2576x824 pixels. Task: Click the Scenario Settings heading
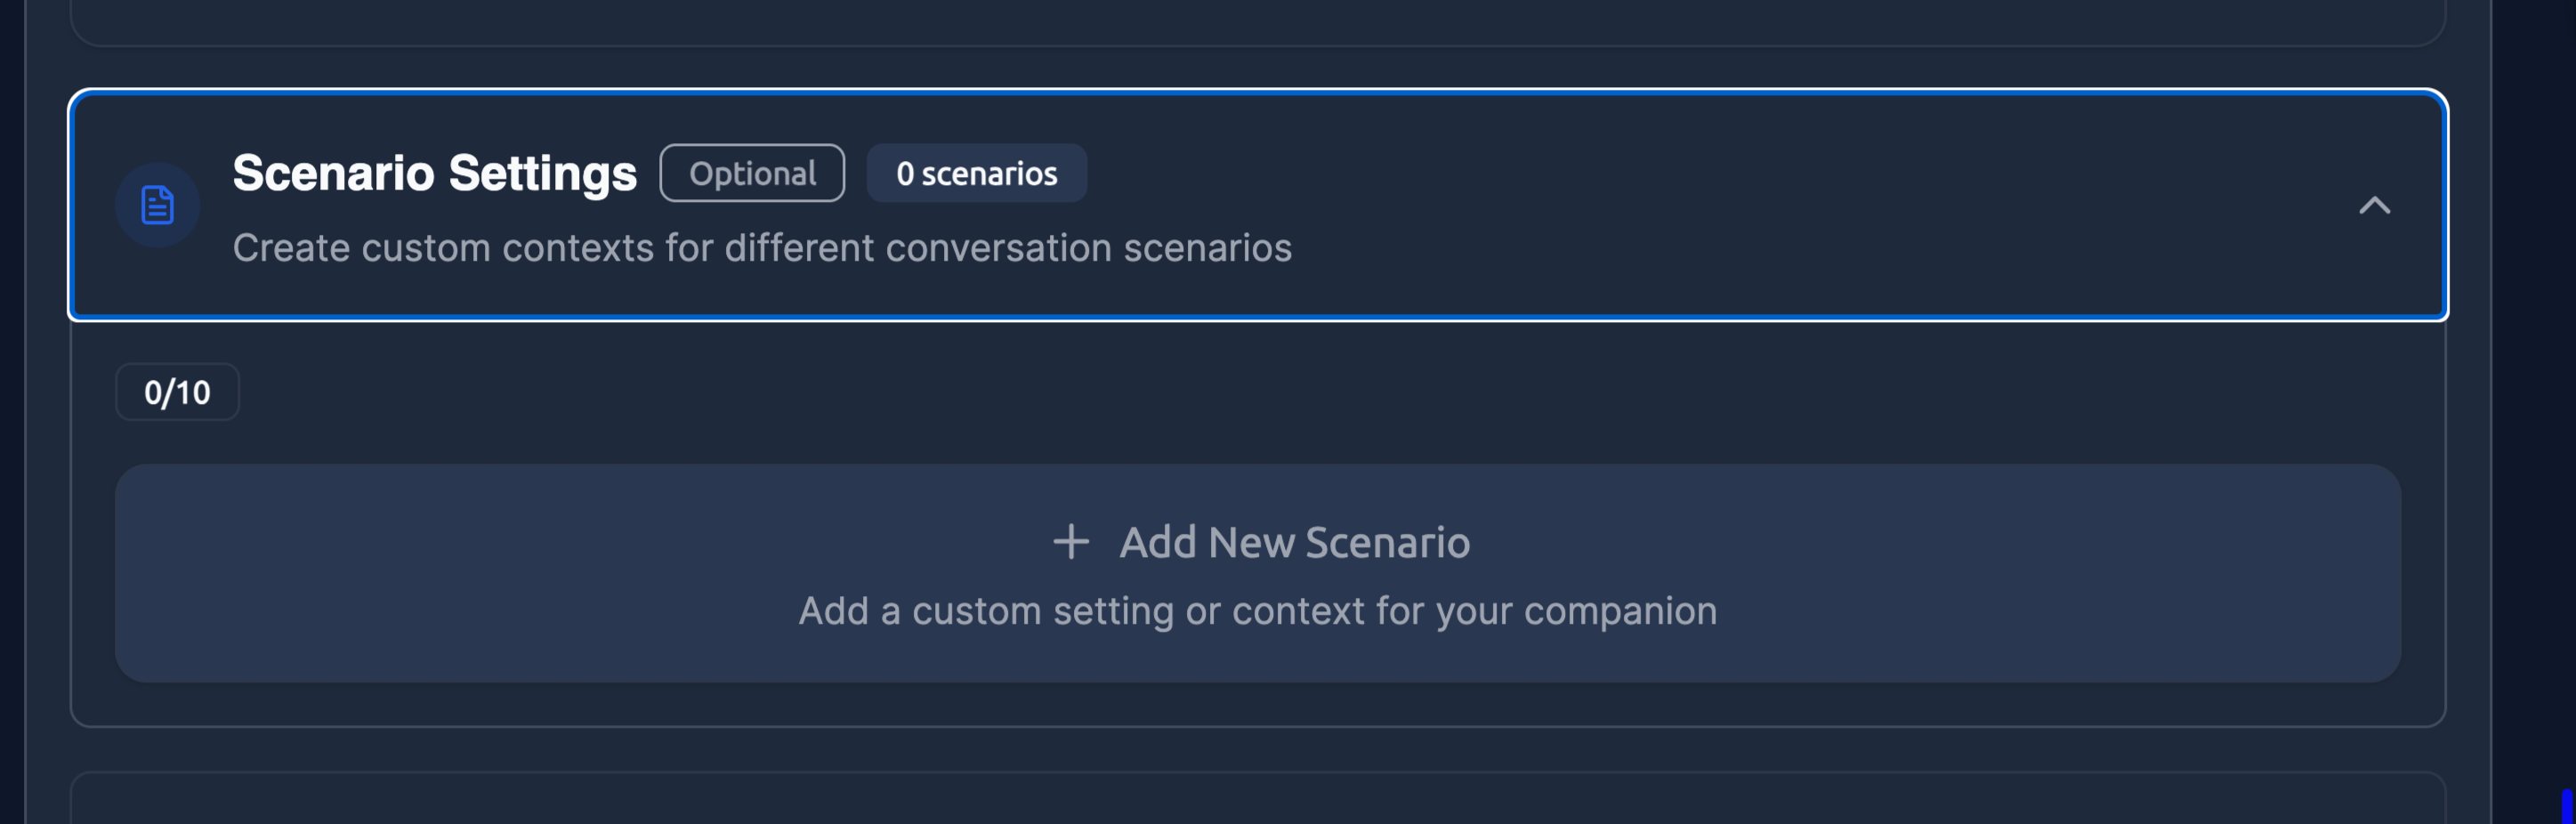click(434, 173)
